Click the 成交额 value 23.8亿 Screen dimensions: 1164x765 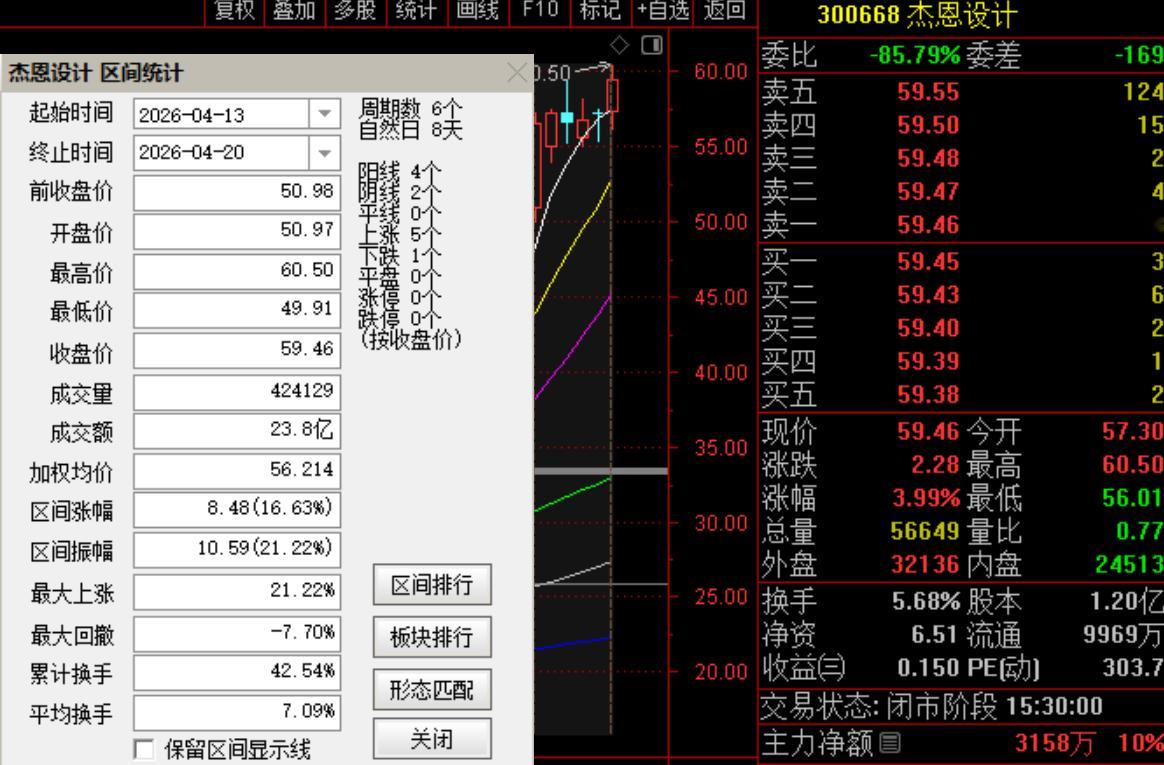point(237,431)
